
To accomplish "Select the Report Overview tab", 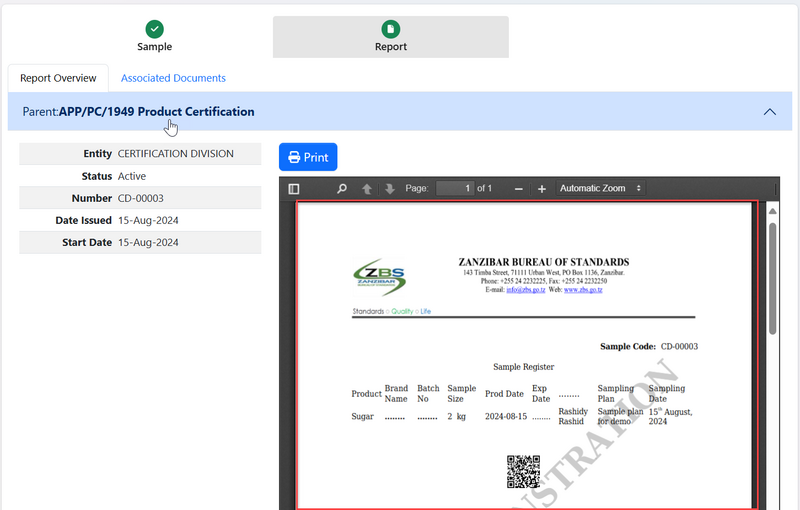I will [x=58, y=78].
